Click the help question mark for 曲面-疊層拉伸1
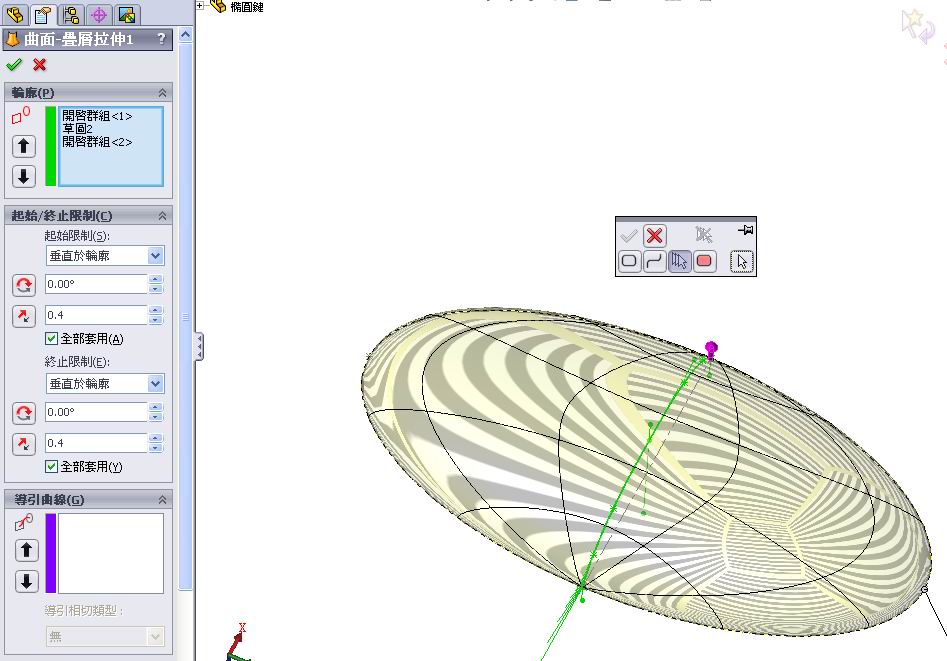Screen dimensions: 947x661 (x=161, y=39)
